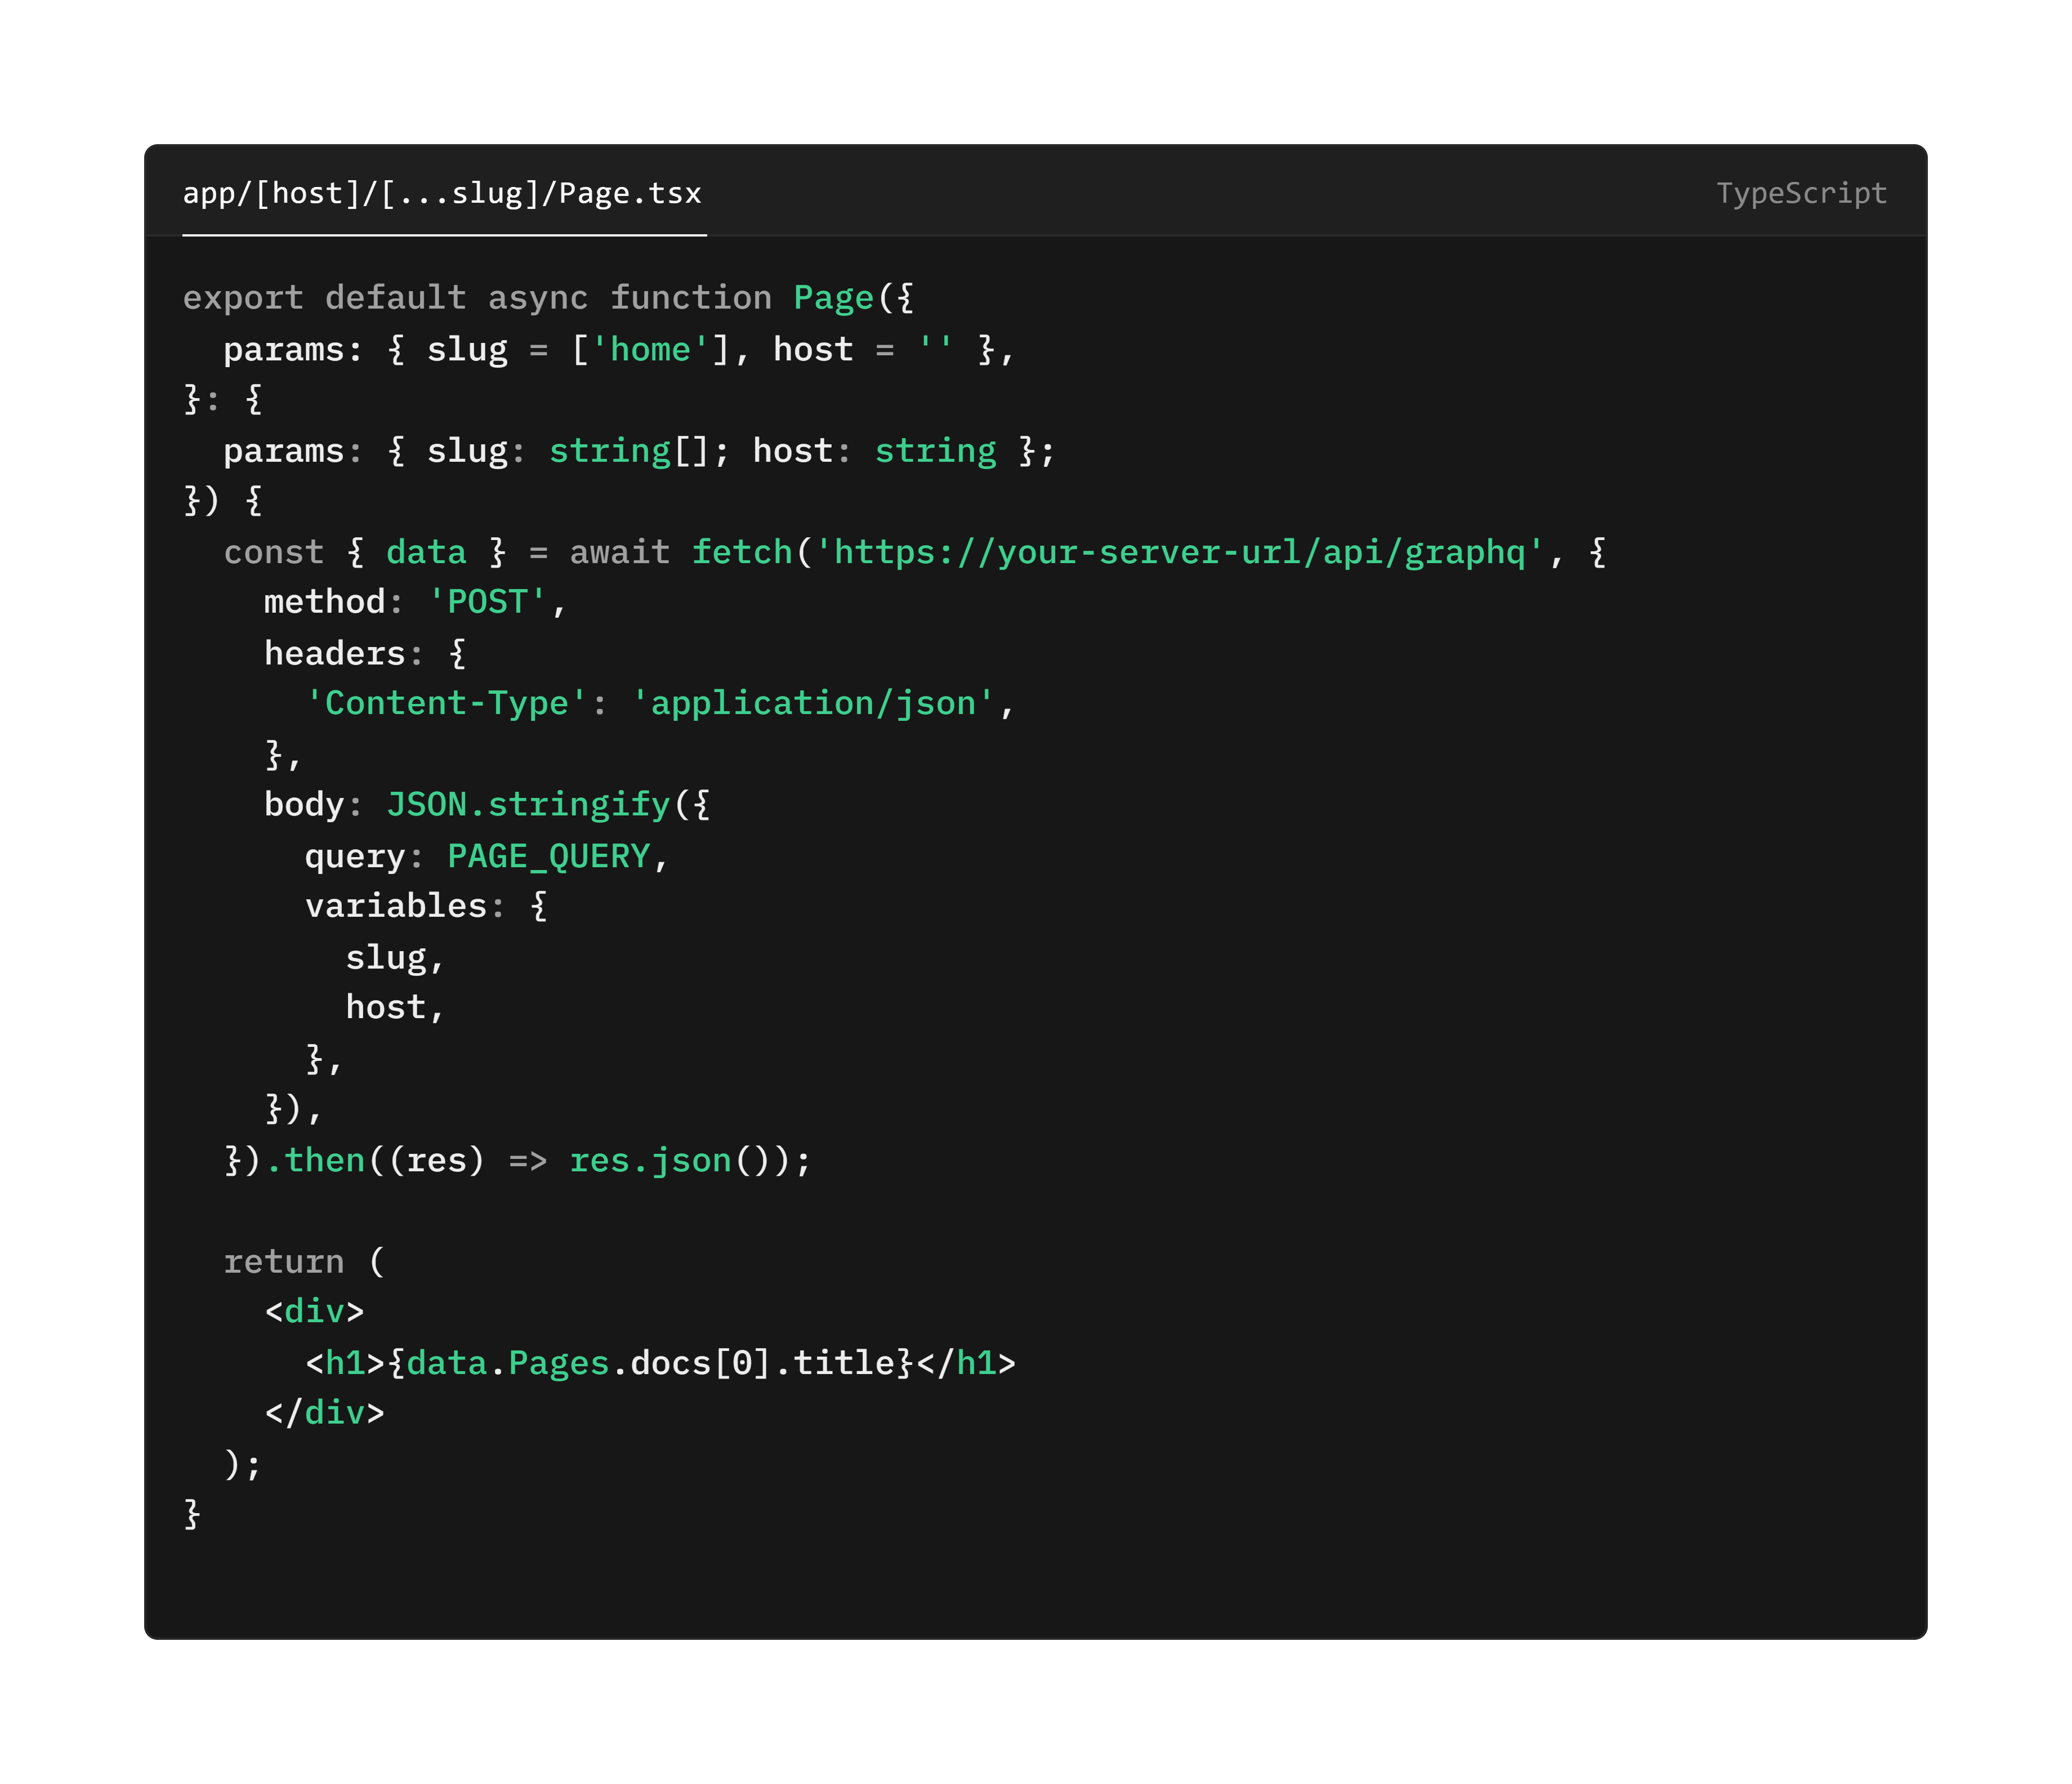This screenshot has width=2072, height=1784.
Task: Click the TypeScript language label
Action: [1800, 193]
